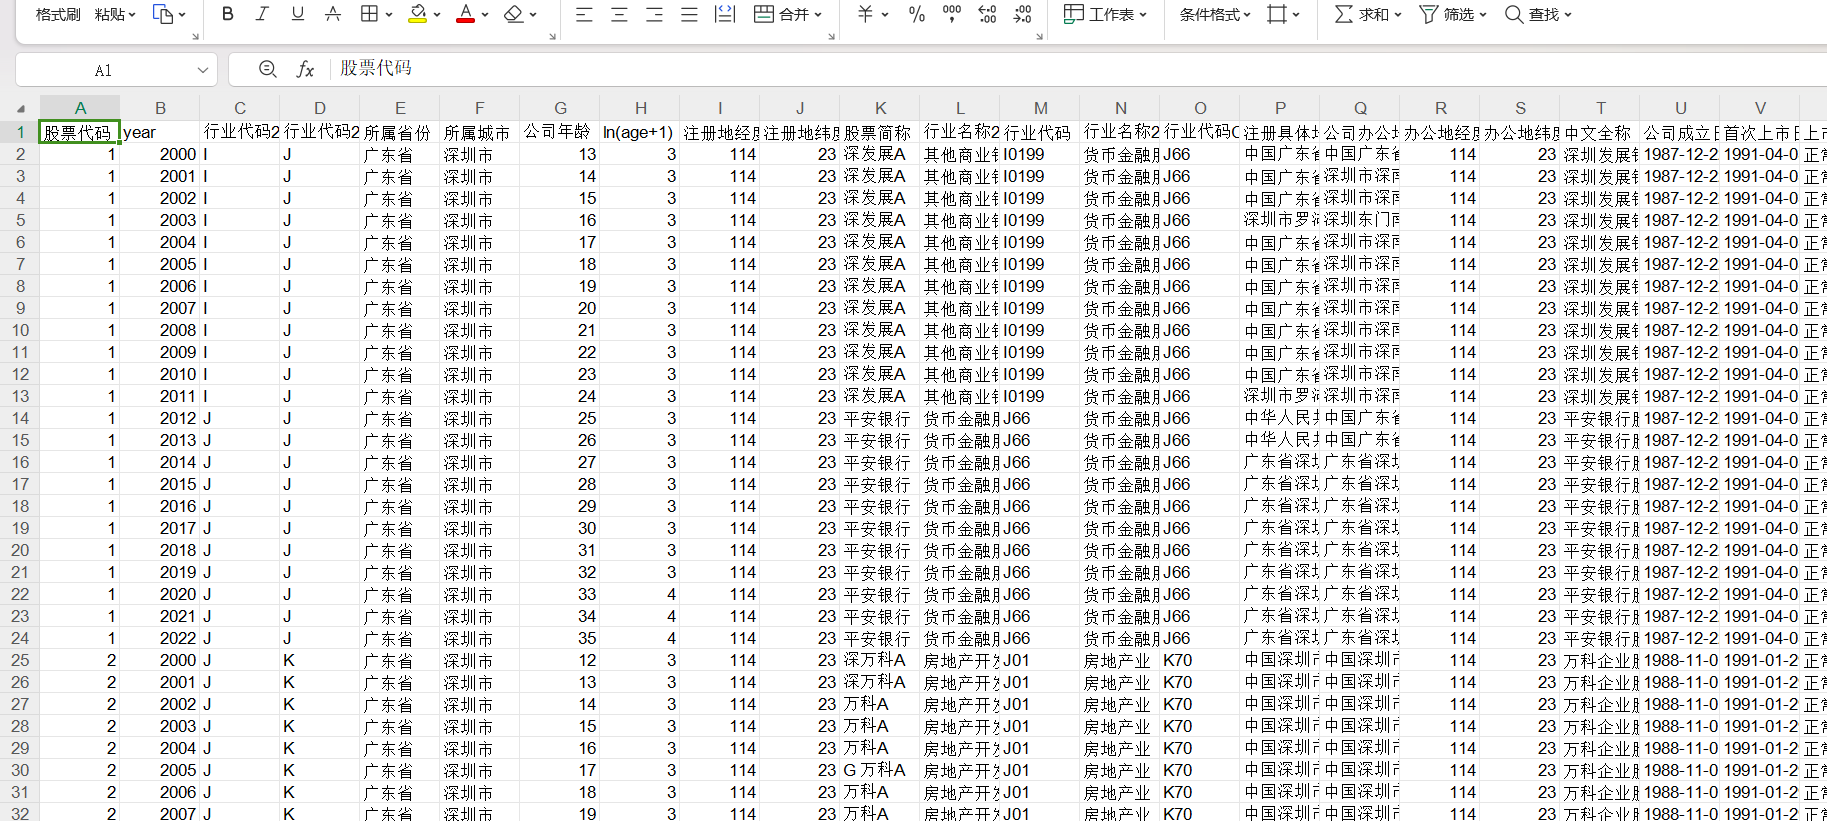Justify the cell text
The width and height of the screenshot is (1827, 821).
pos(689,14)
